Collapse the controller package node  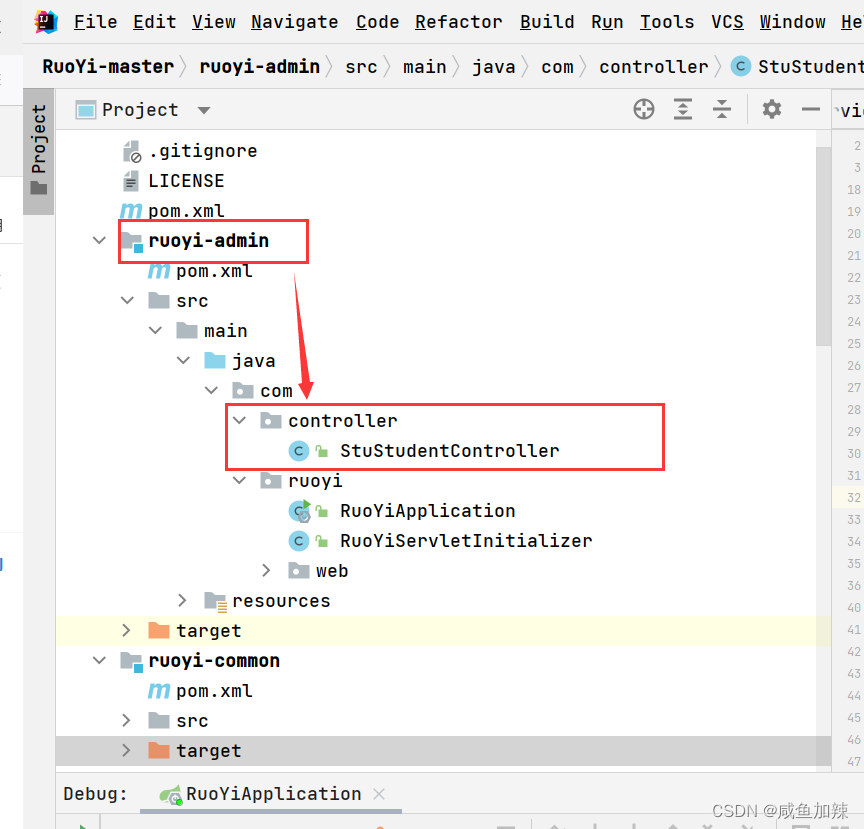(240, 421)
